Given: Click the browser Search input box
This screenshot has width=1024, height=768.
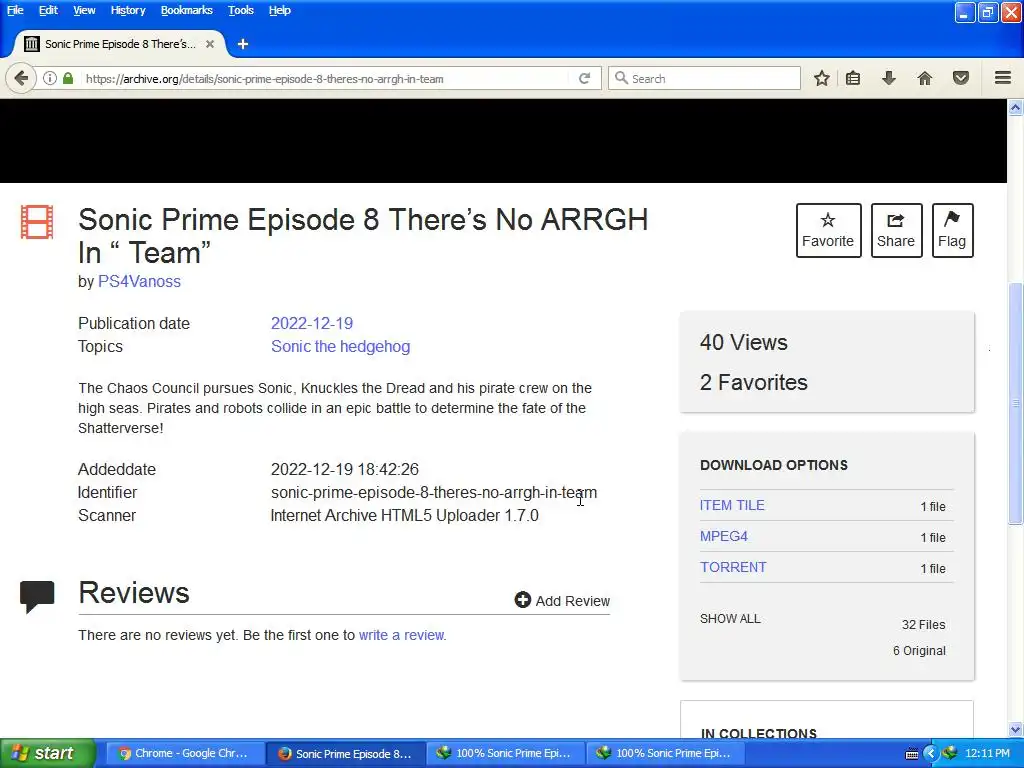Looking at the screenshot, I should (705, 78).
